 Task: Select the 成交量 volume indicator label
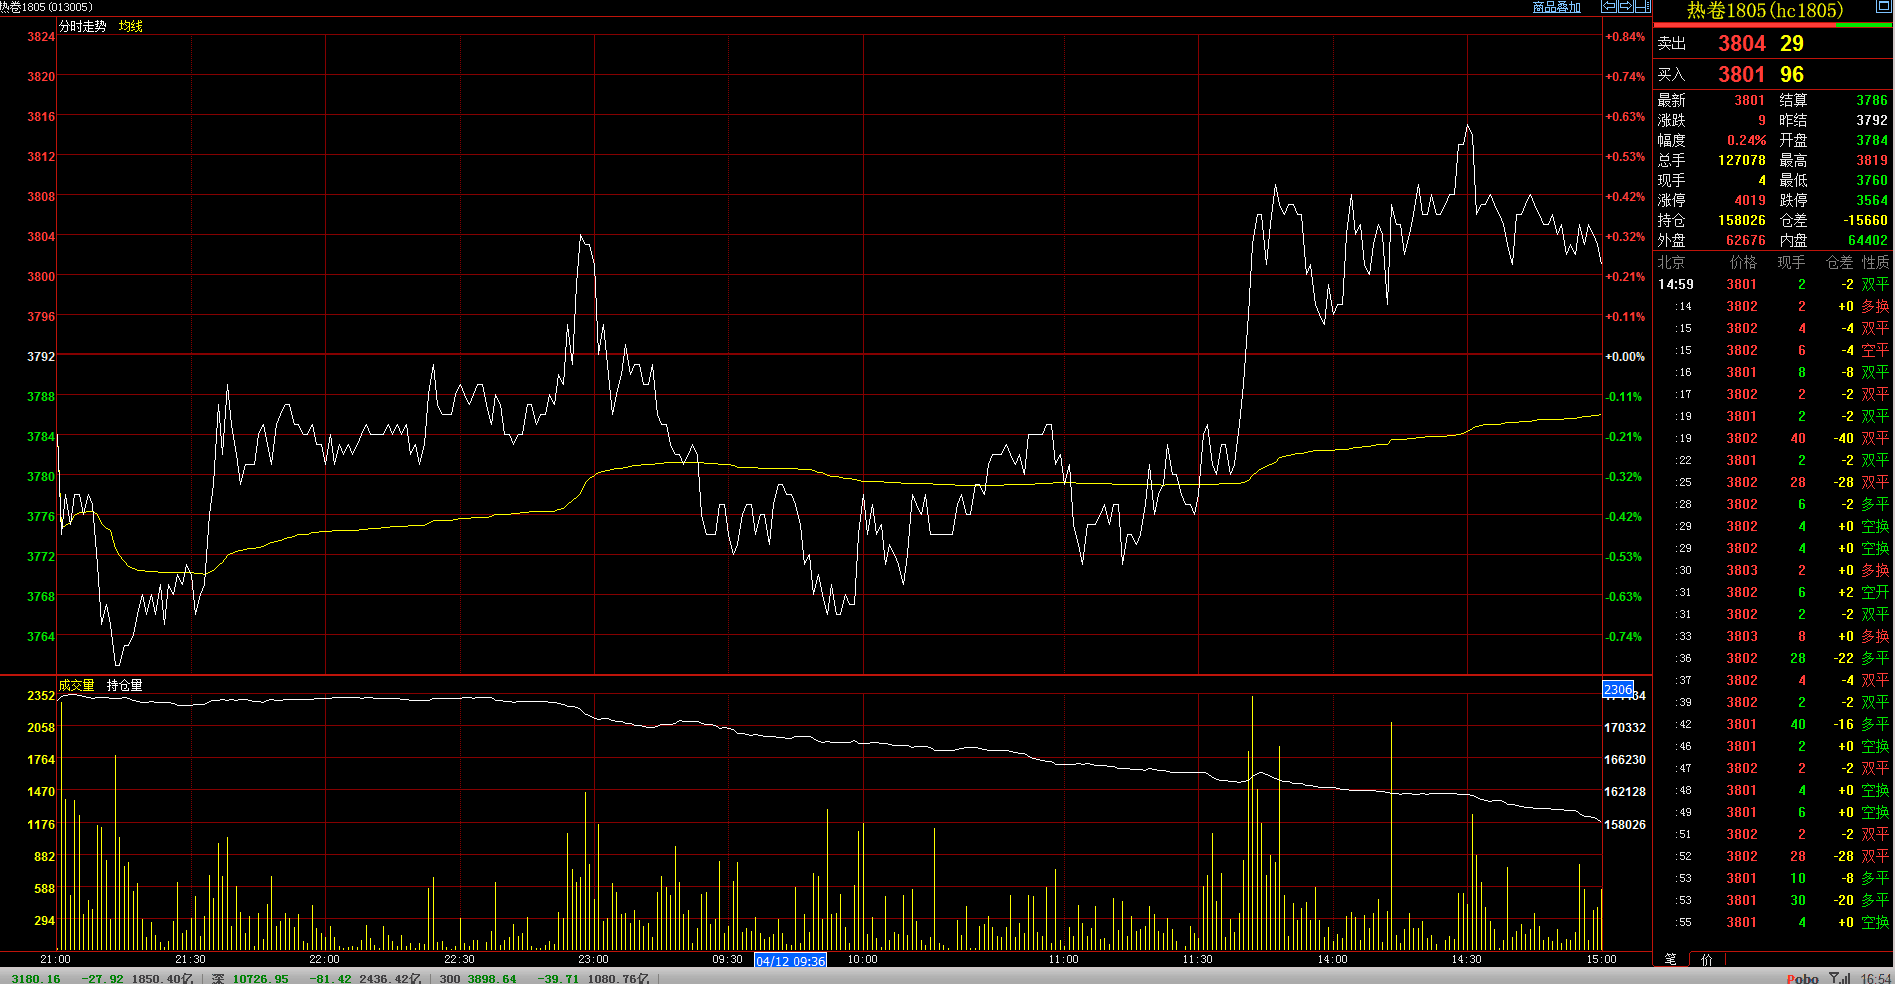coord(76,685)
